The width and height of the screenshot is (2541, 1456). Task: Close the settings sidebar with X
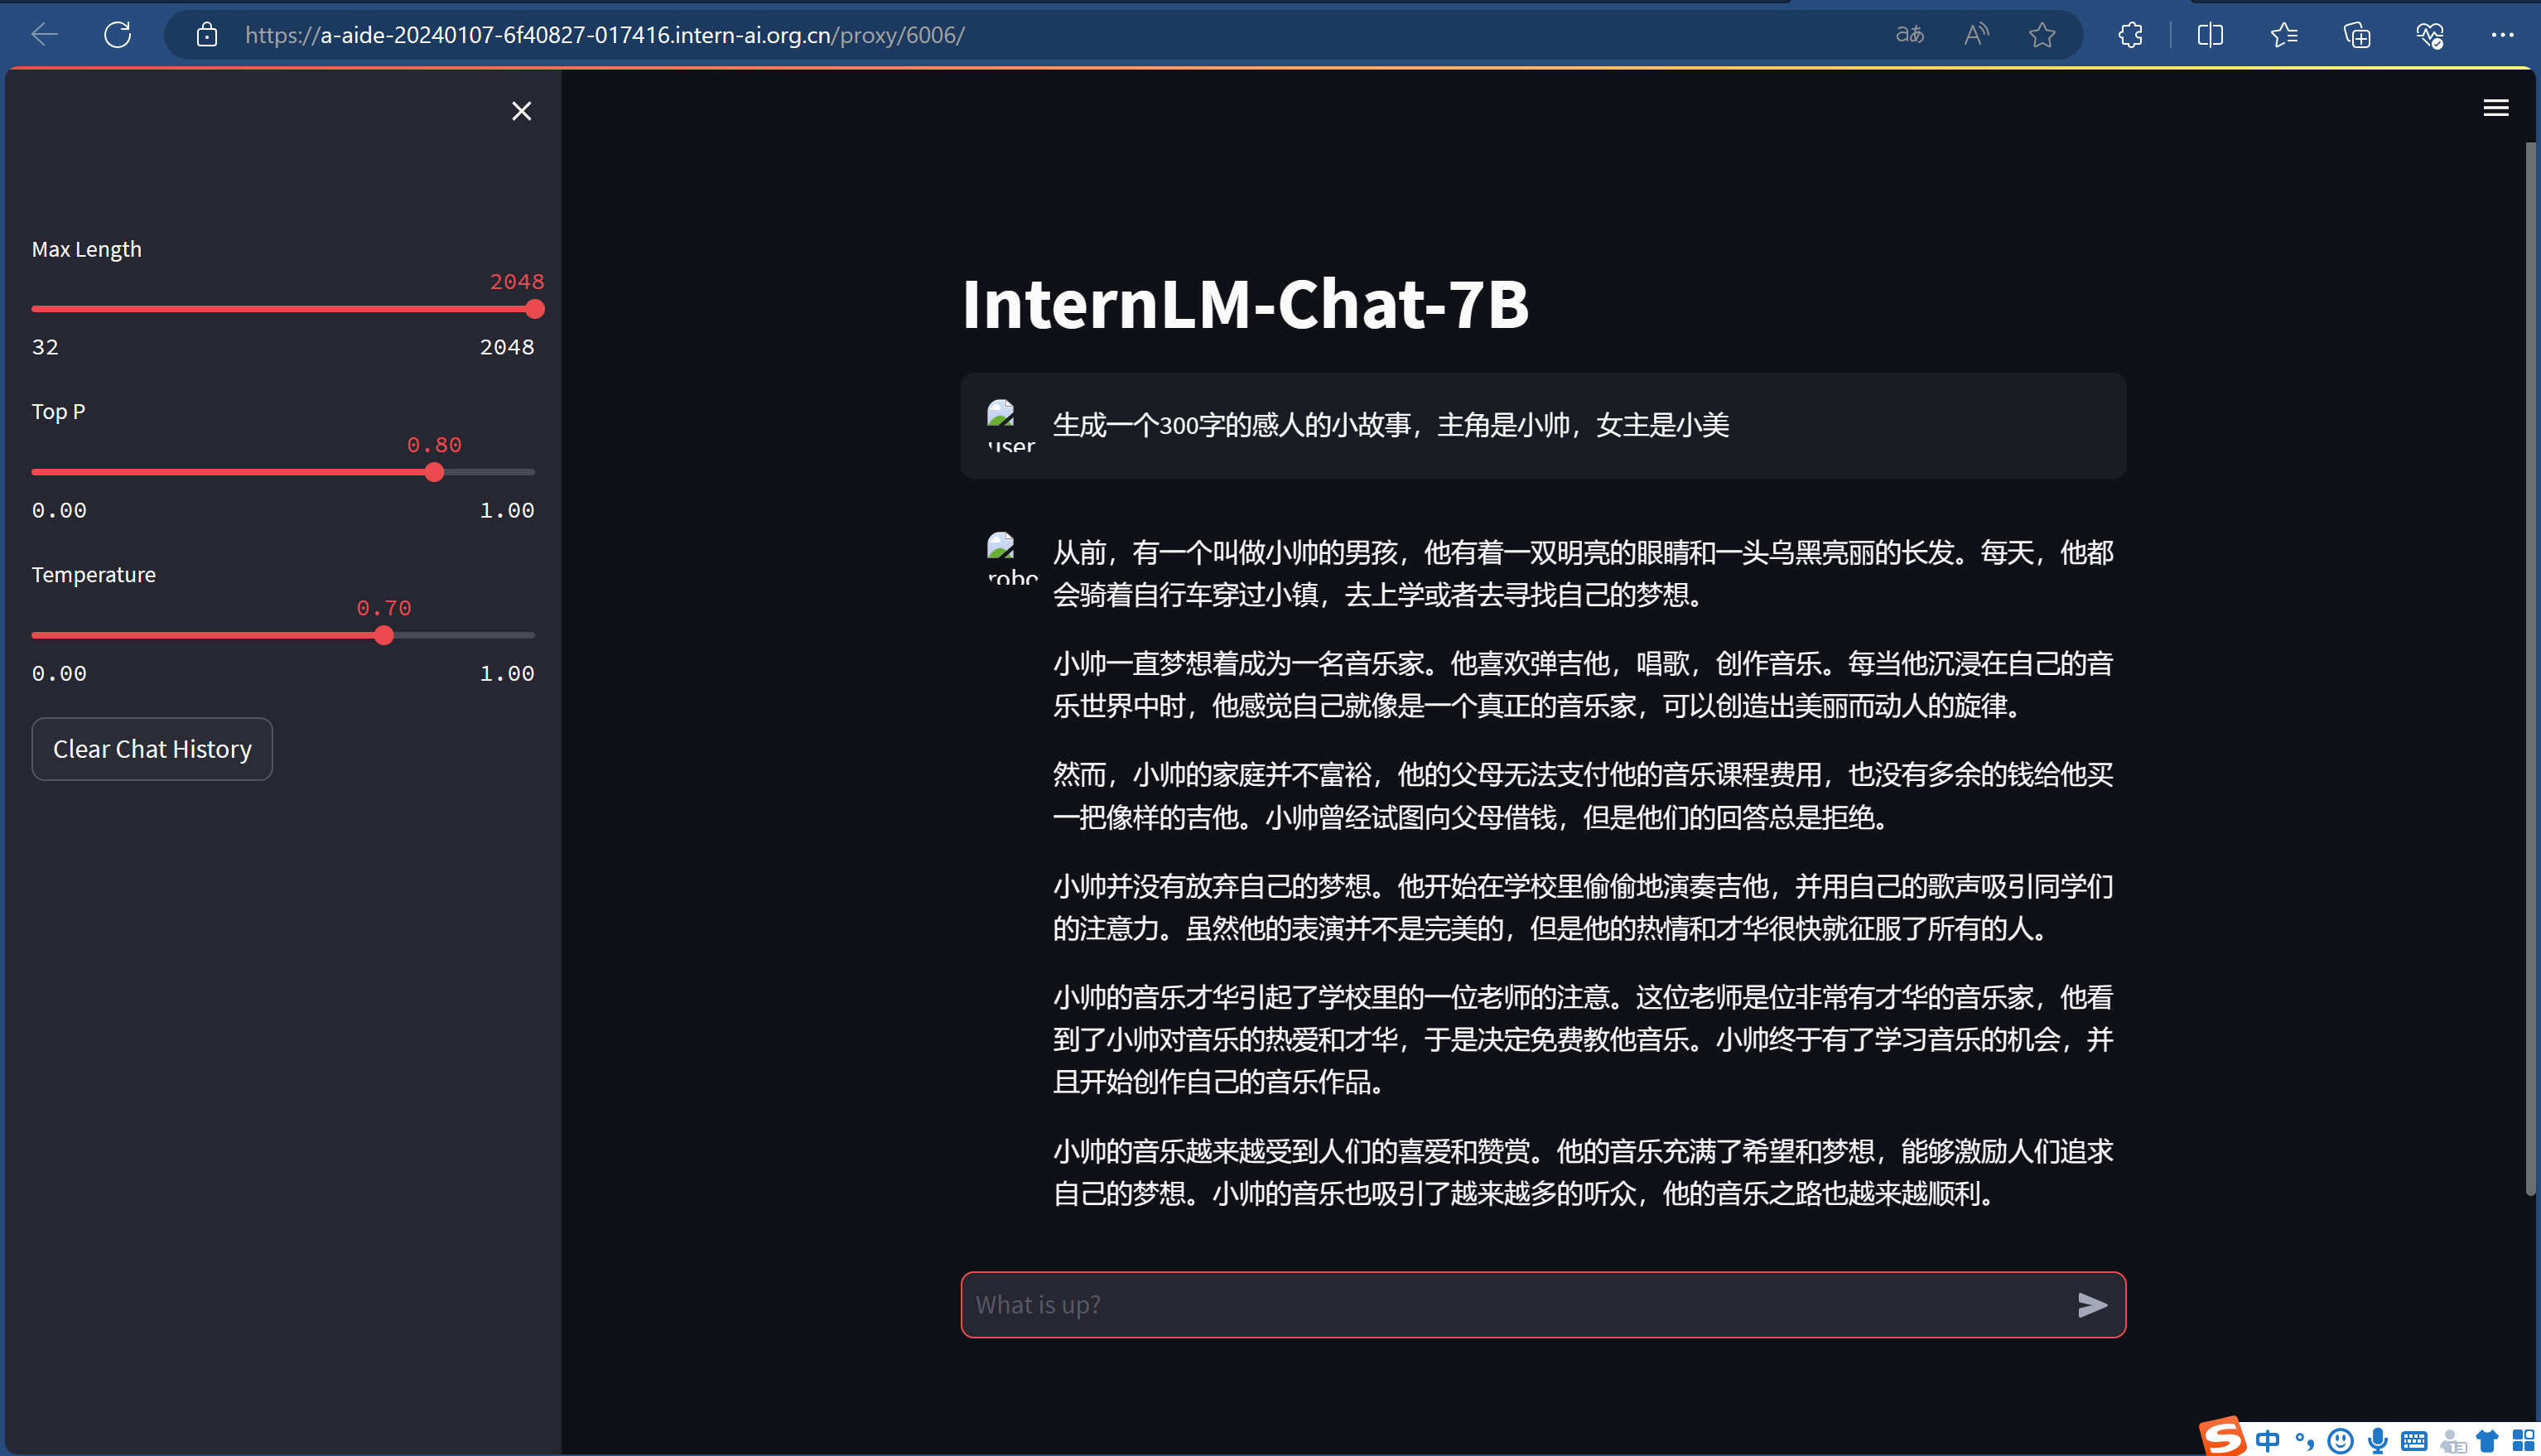[521, 111]
